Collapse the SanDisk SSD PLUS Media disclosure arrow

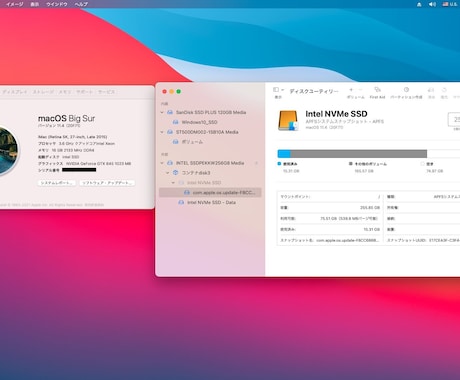(x=162, y=112)
